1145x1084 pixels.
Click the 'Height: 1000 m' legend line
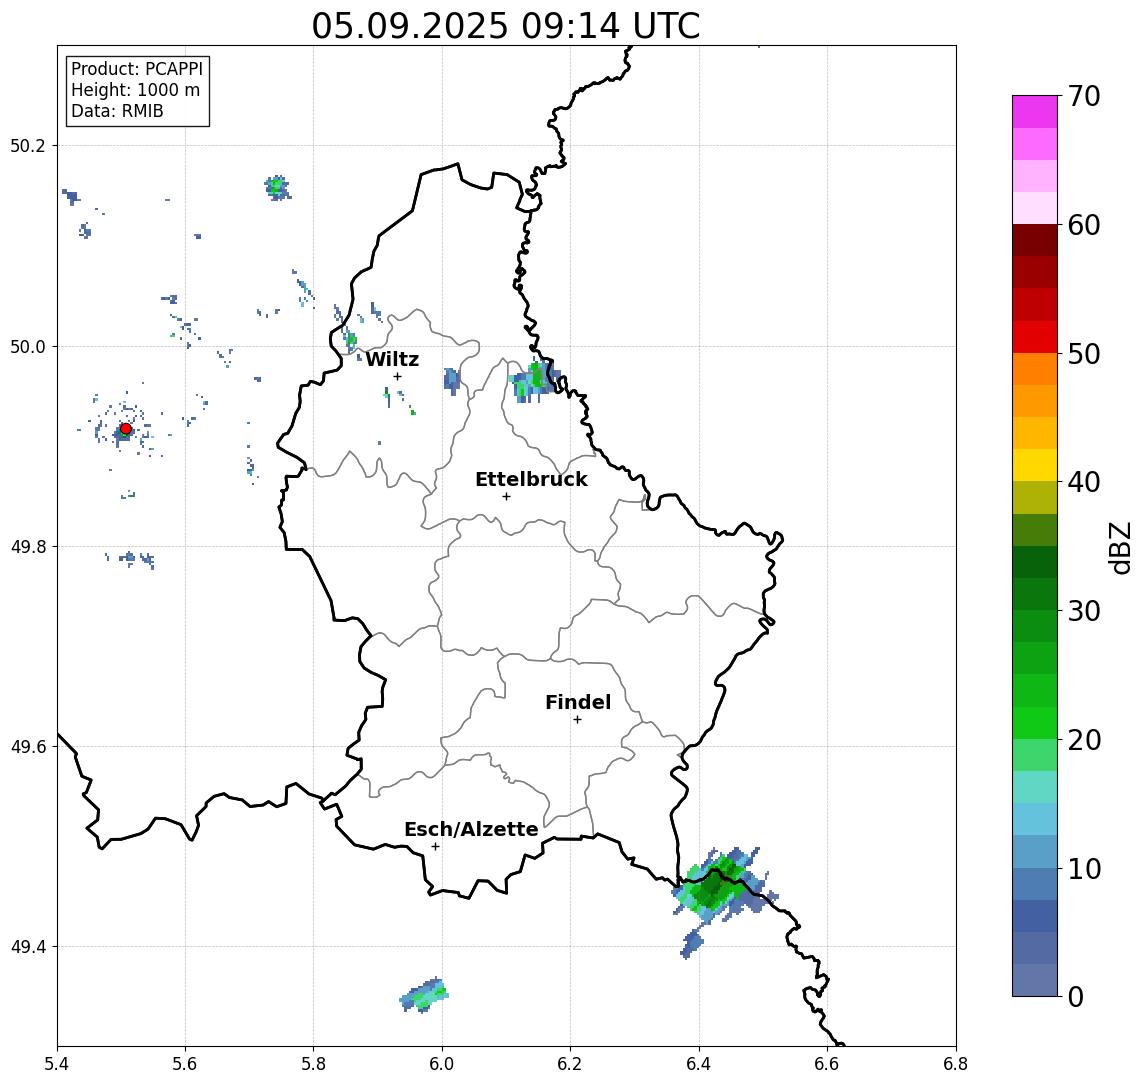point(135,90)
